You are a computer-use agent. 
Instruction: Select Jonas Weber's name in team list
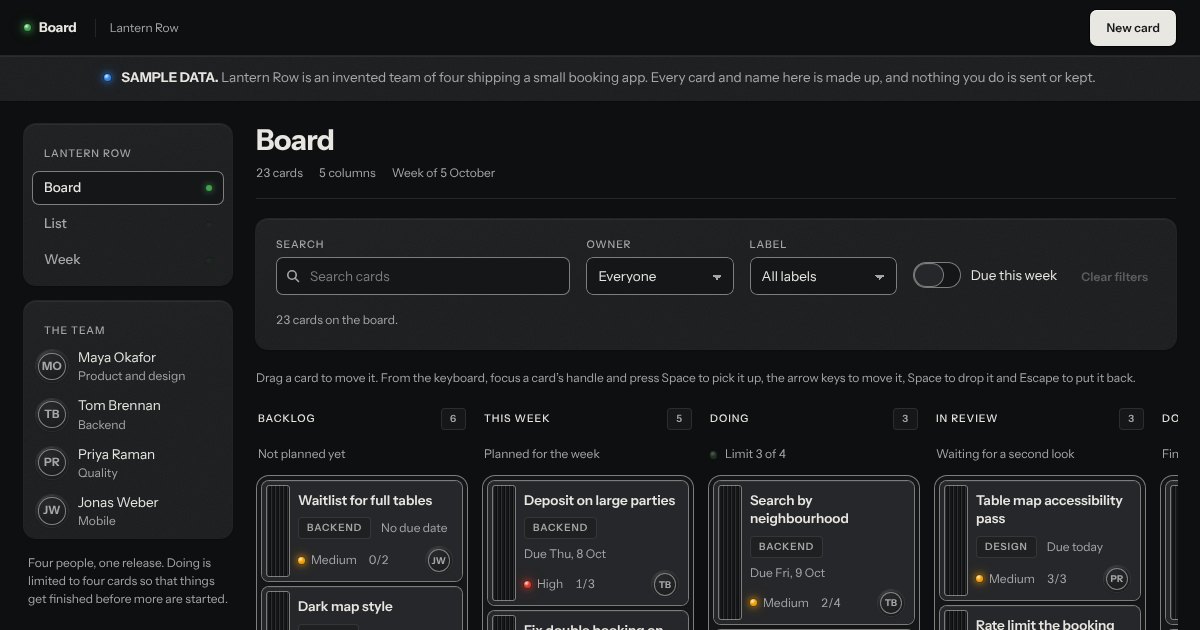(x=118, y=502)
